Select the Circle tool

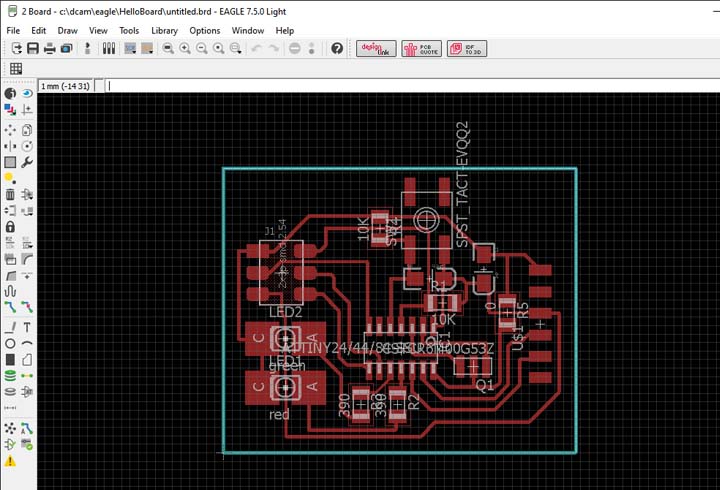[x=10, y=344]
